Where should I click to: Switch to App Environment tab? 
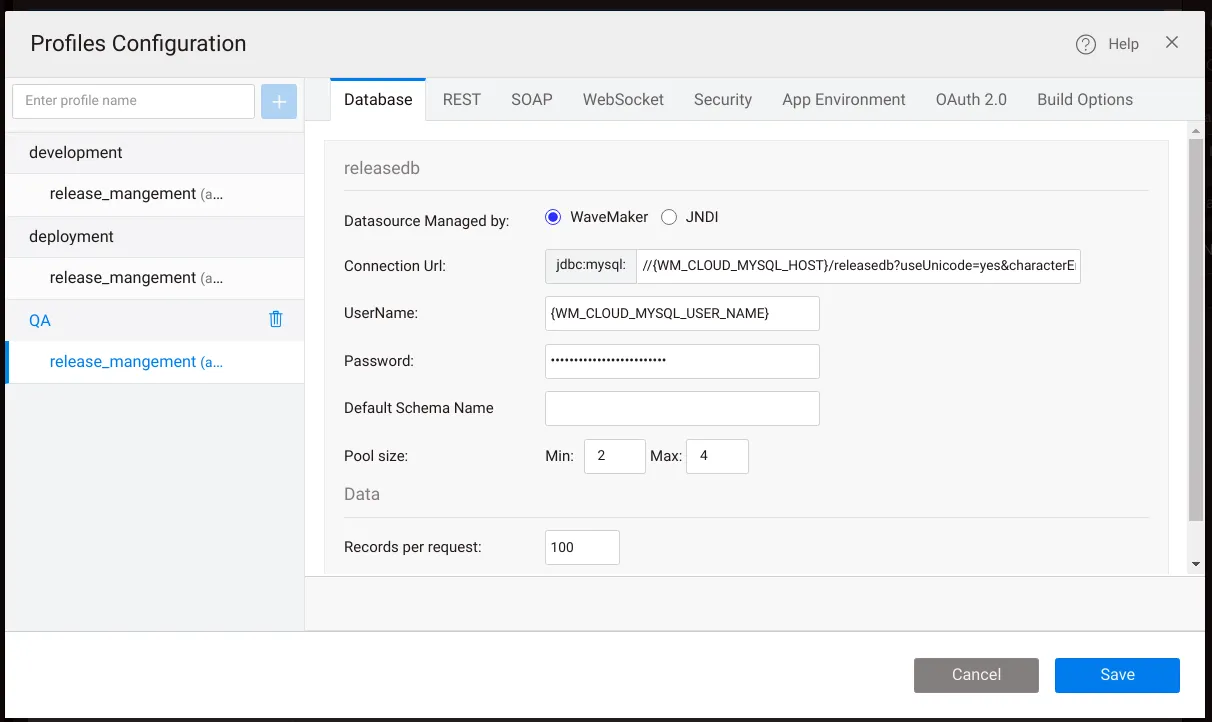pyautogui.click(x=844, y=99)
